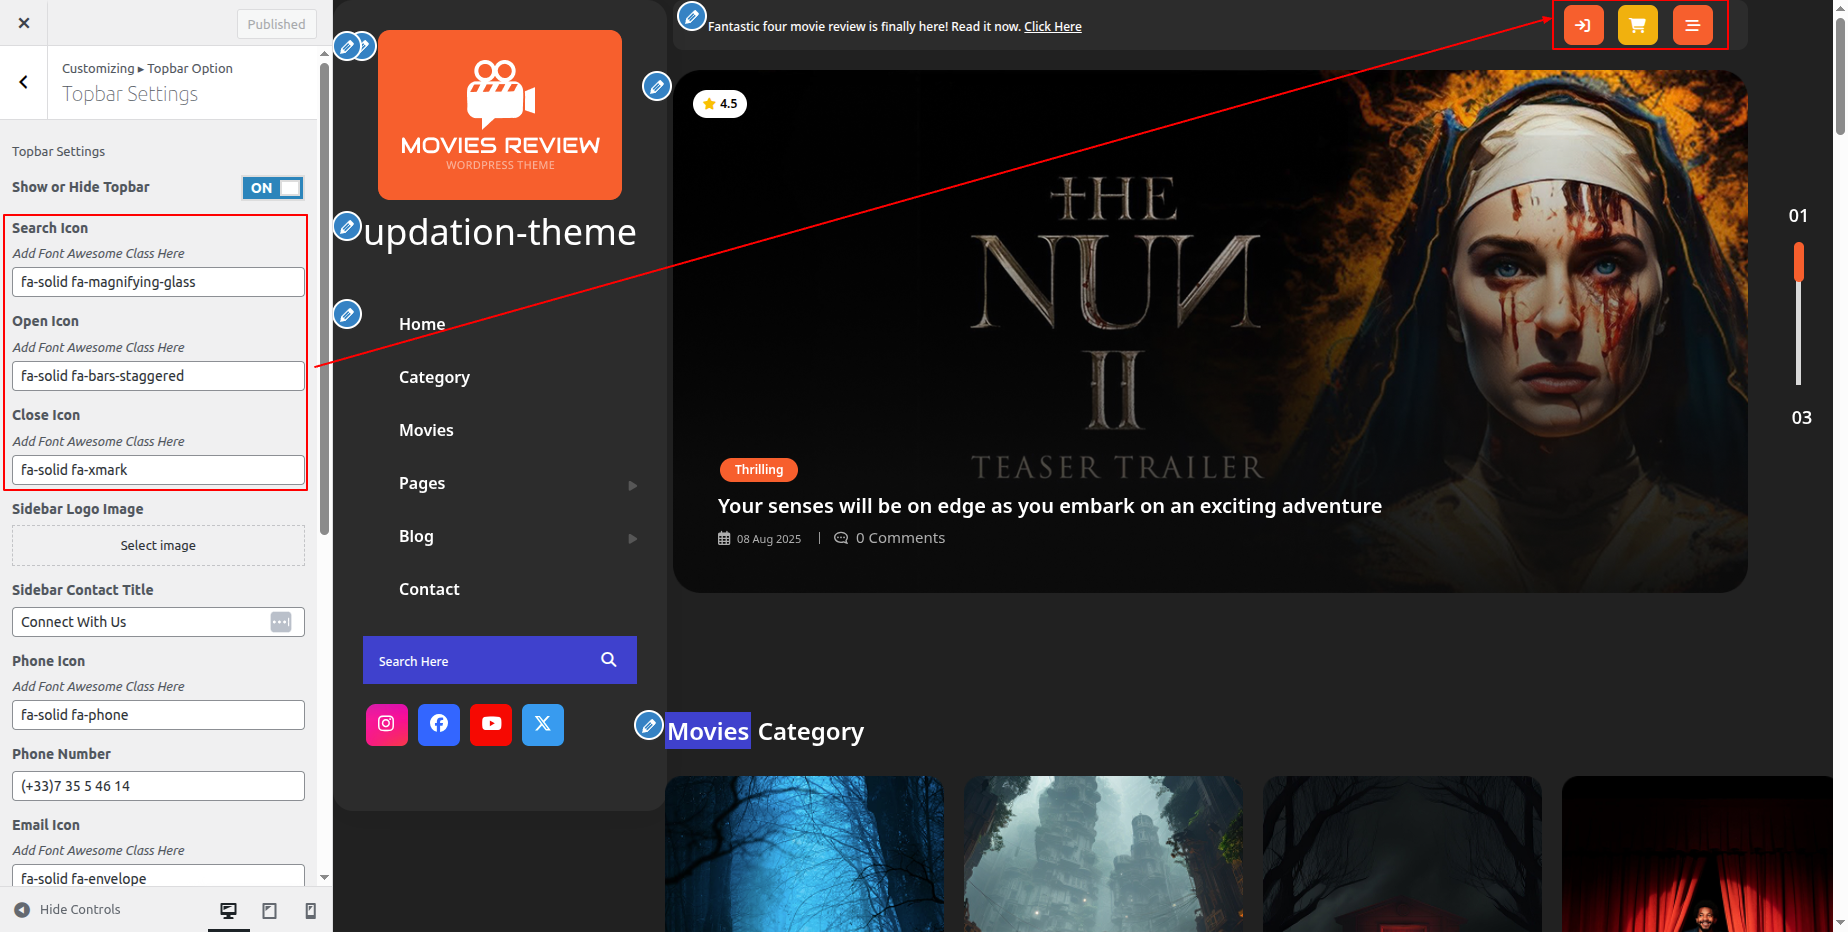
Task: Follow the Click Here topbar link
Action: (x=1052, y=27)
